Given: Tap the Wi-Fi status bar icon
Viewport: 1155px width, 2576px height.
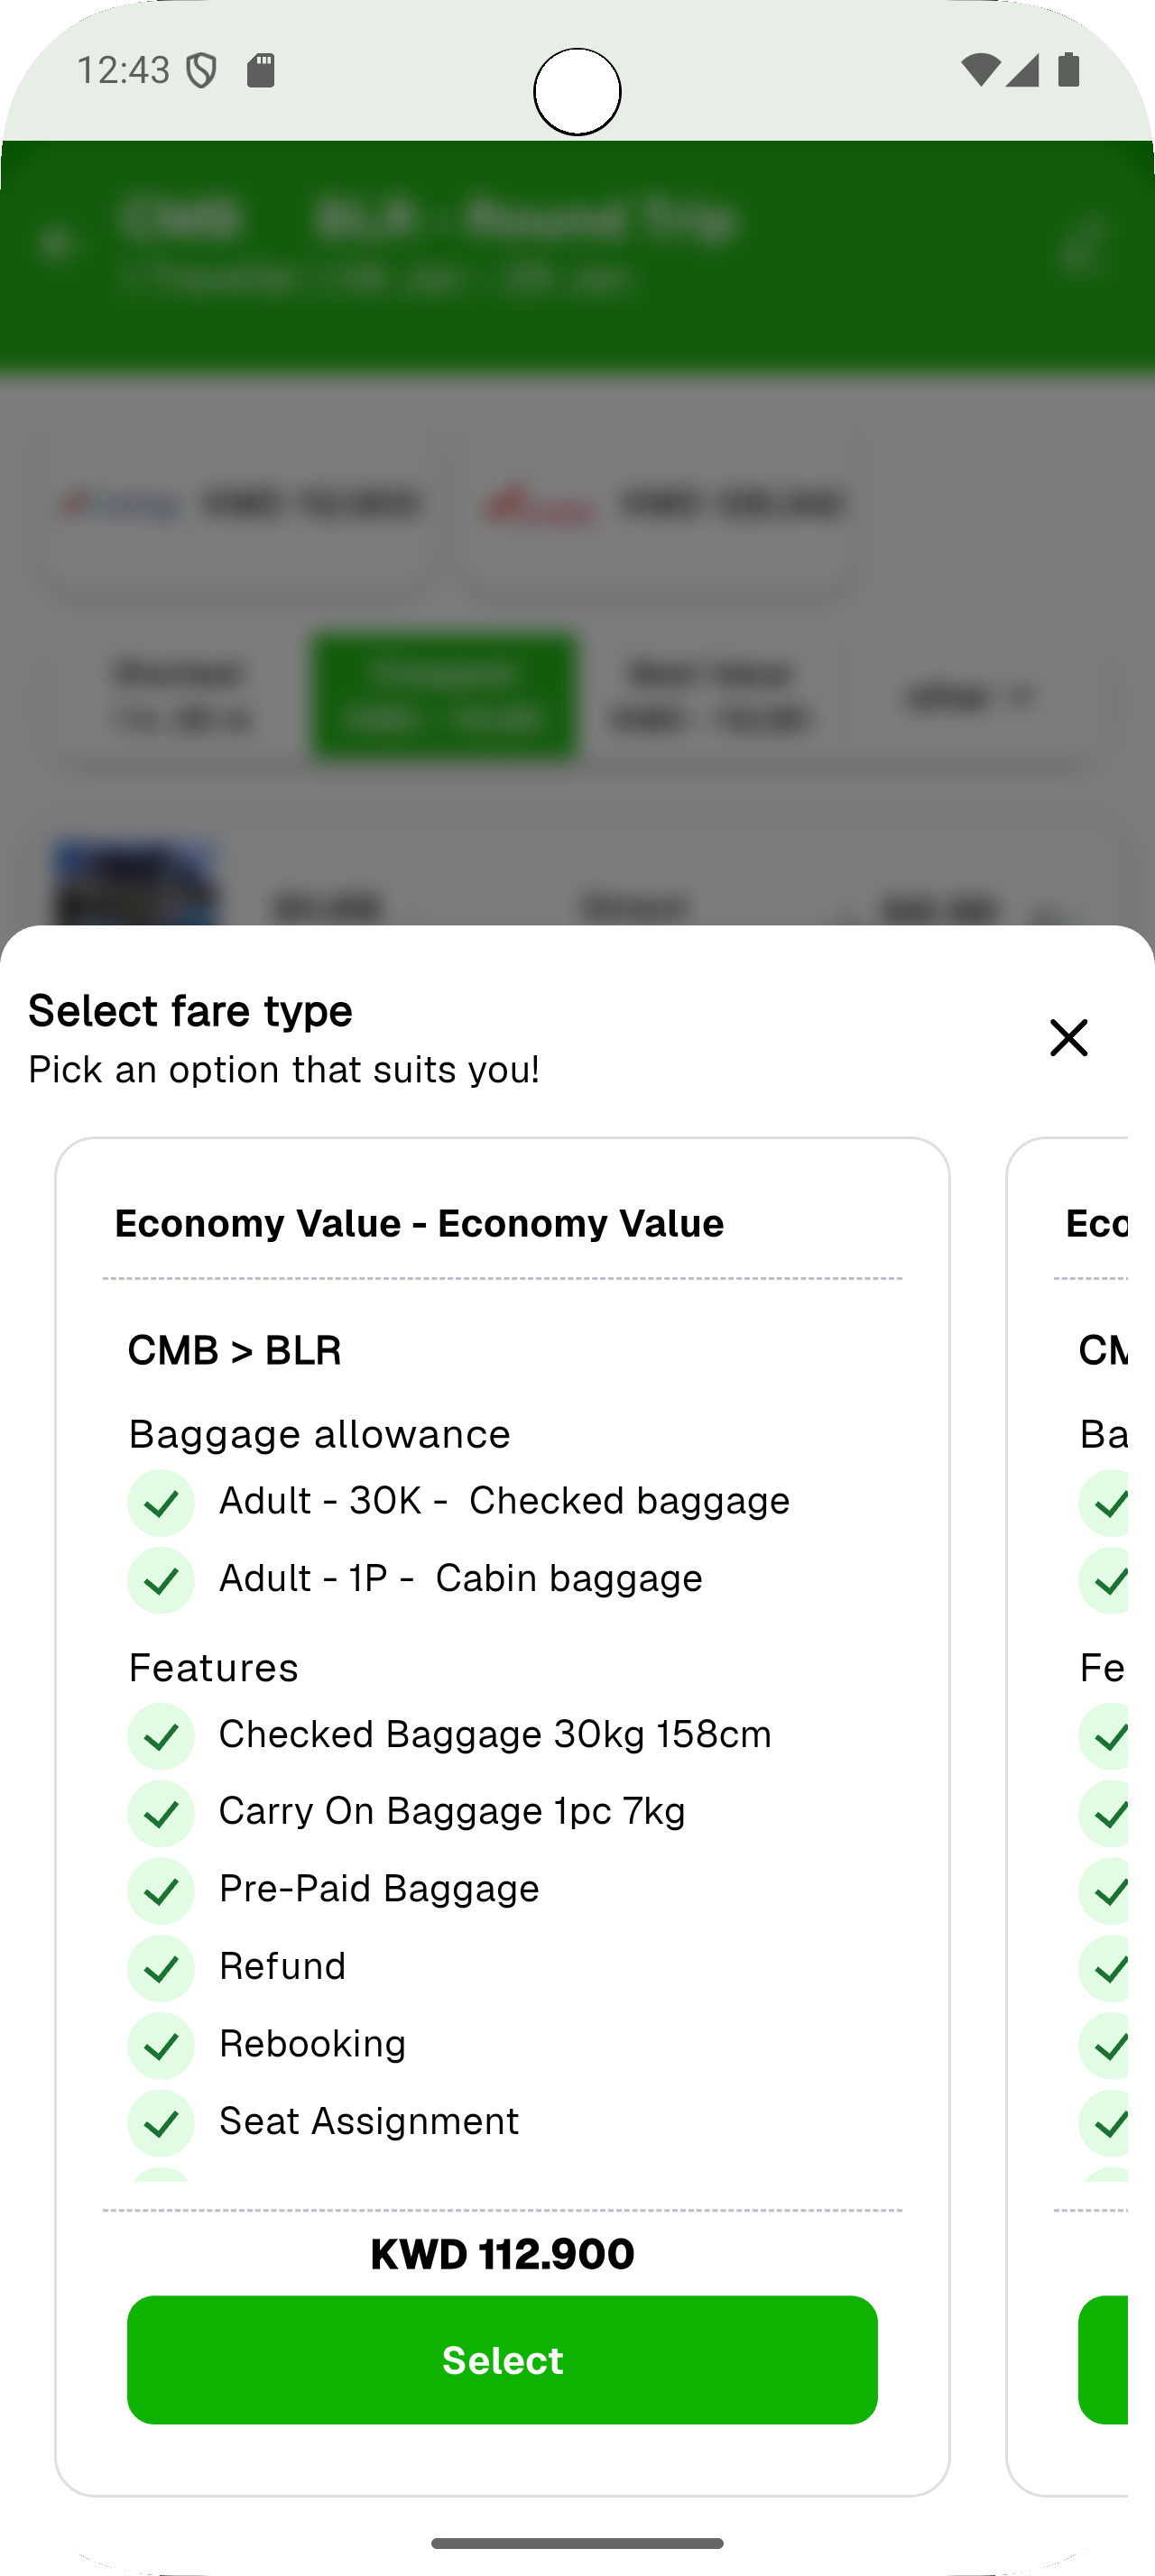Looking at the screenshot, I should click(x=979, y=70).
